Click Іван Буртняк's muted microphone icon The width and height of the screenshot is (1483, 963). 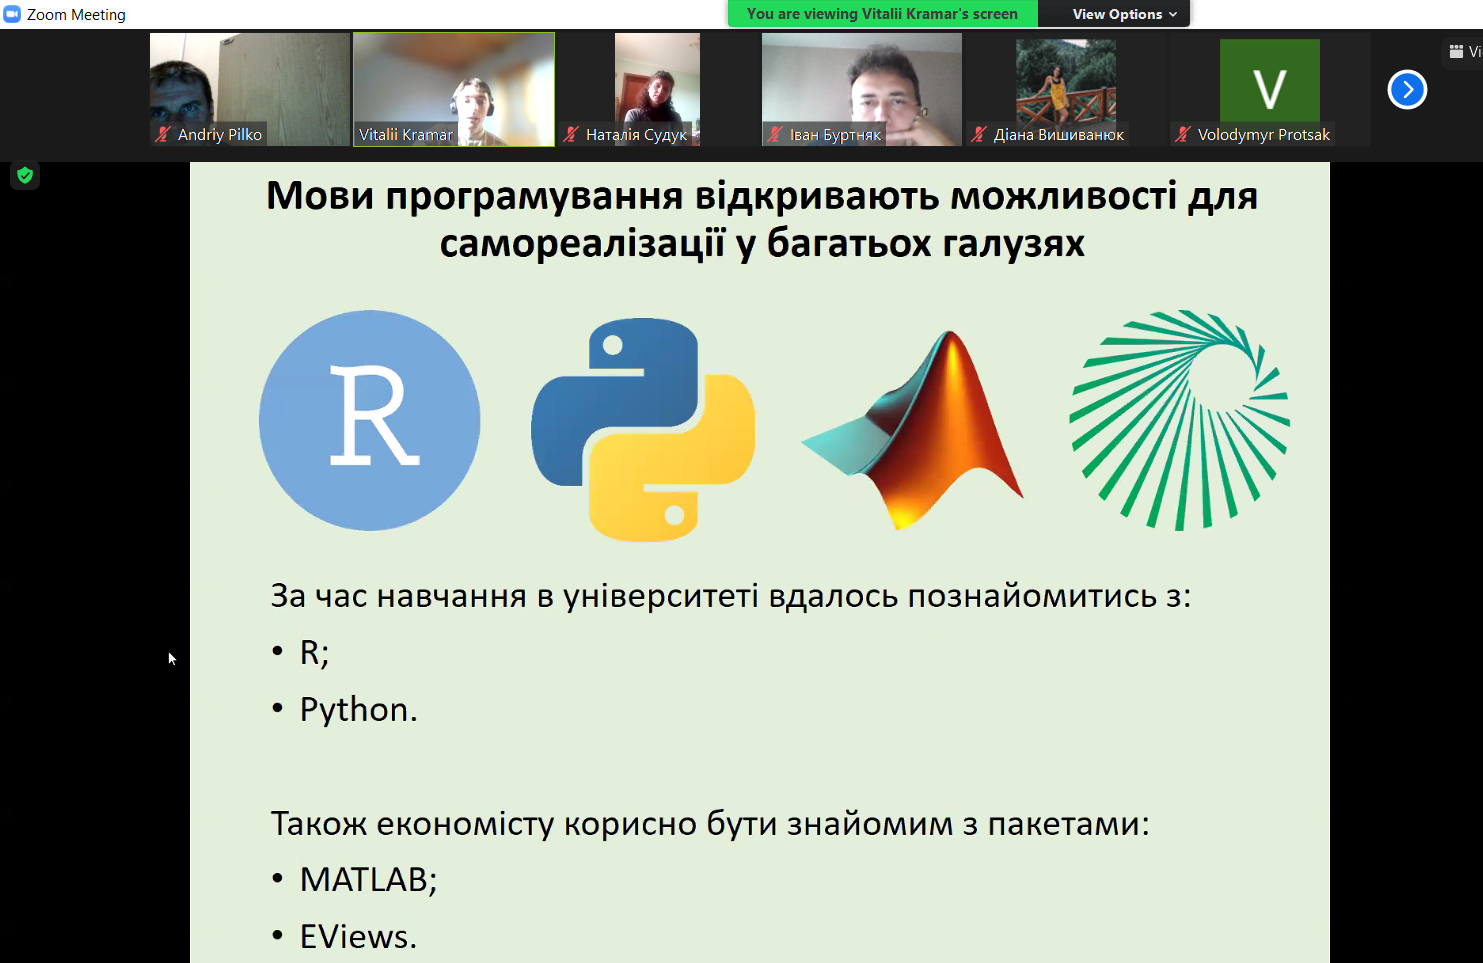tap(775, 134)
